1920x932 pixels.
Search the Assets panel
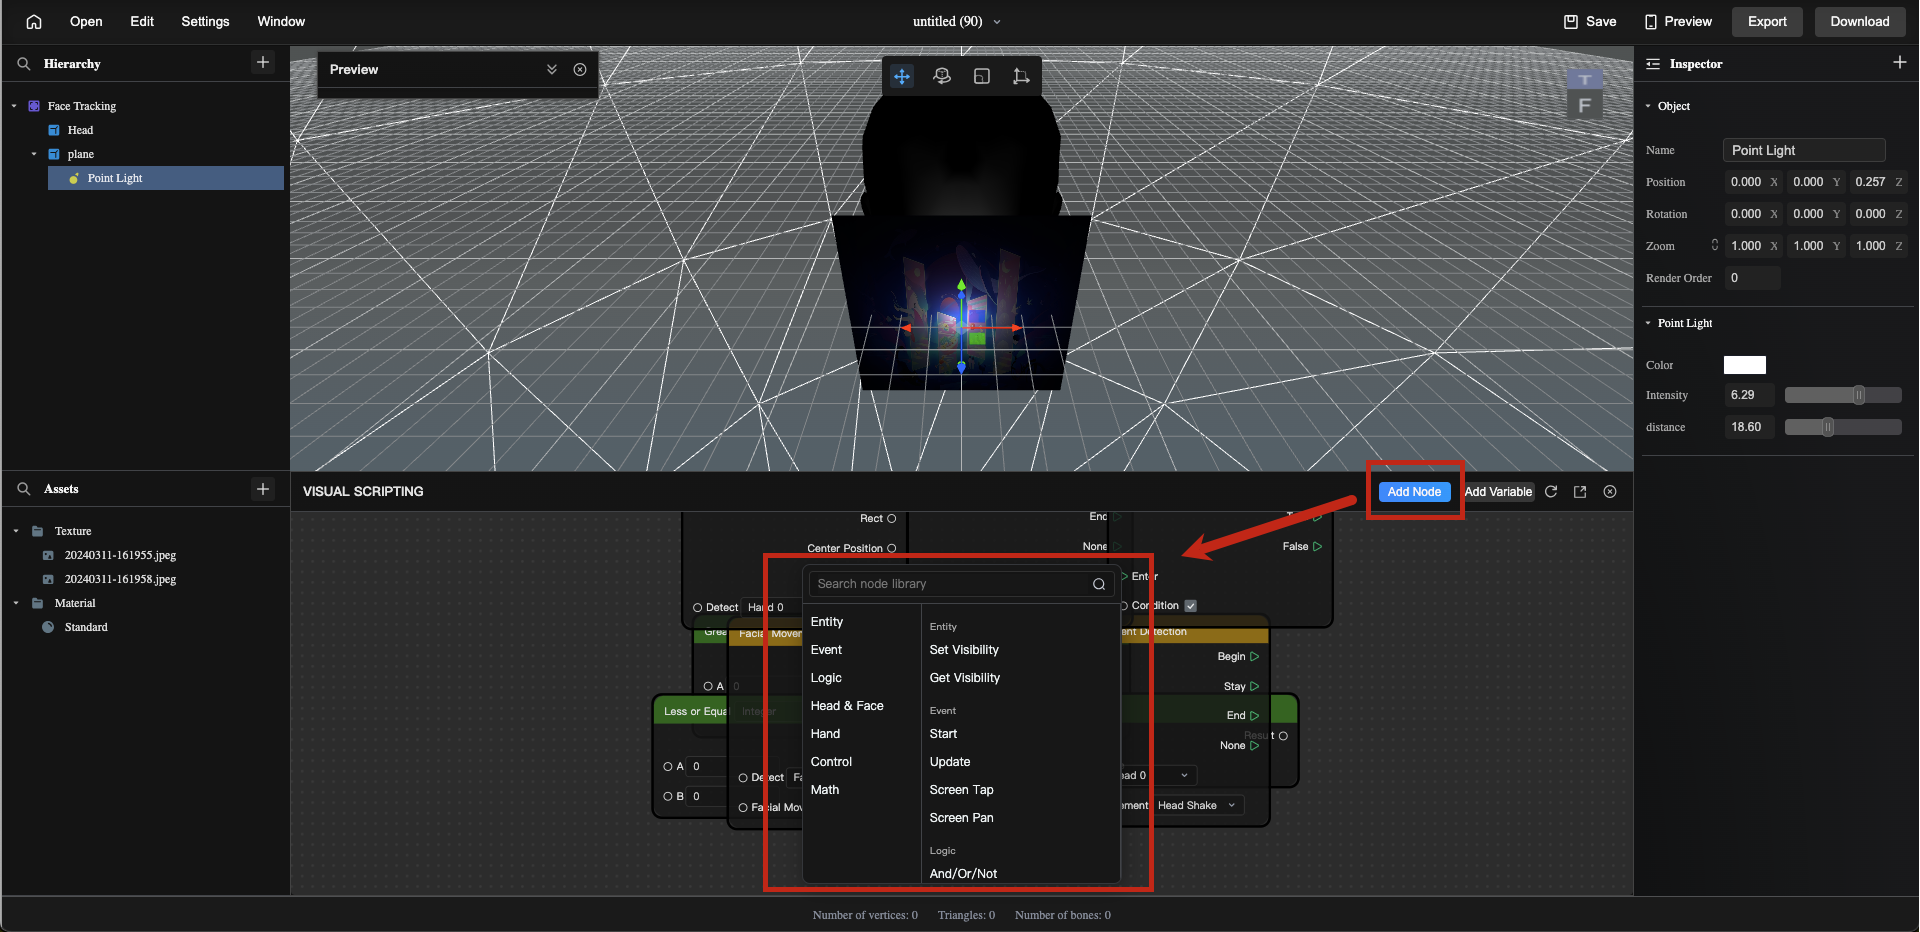24,489
